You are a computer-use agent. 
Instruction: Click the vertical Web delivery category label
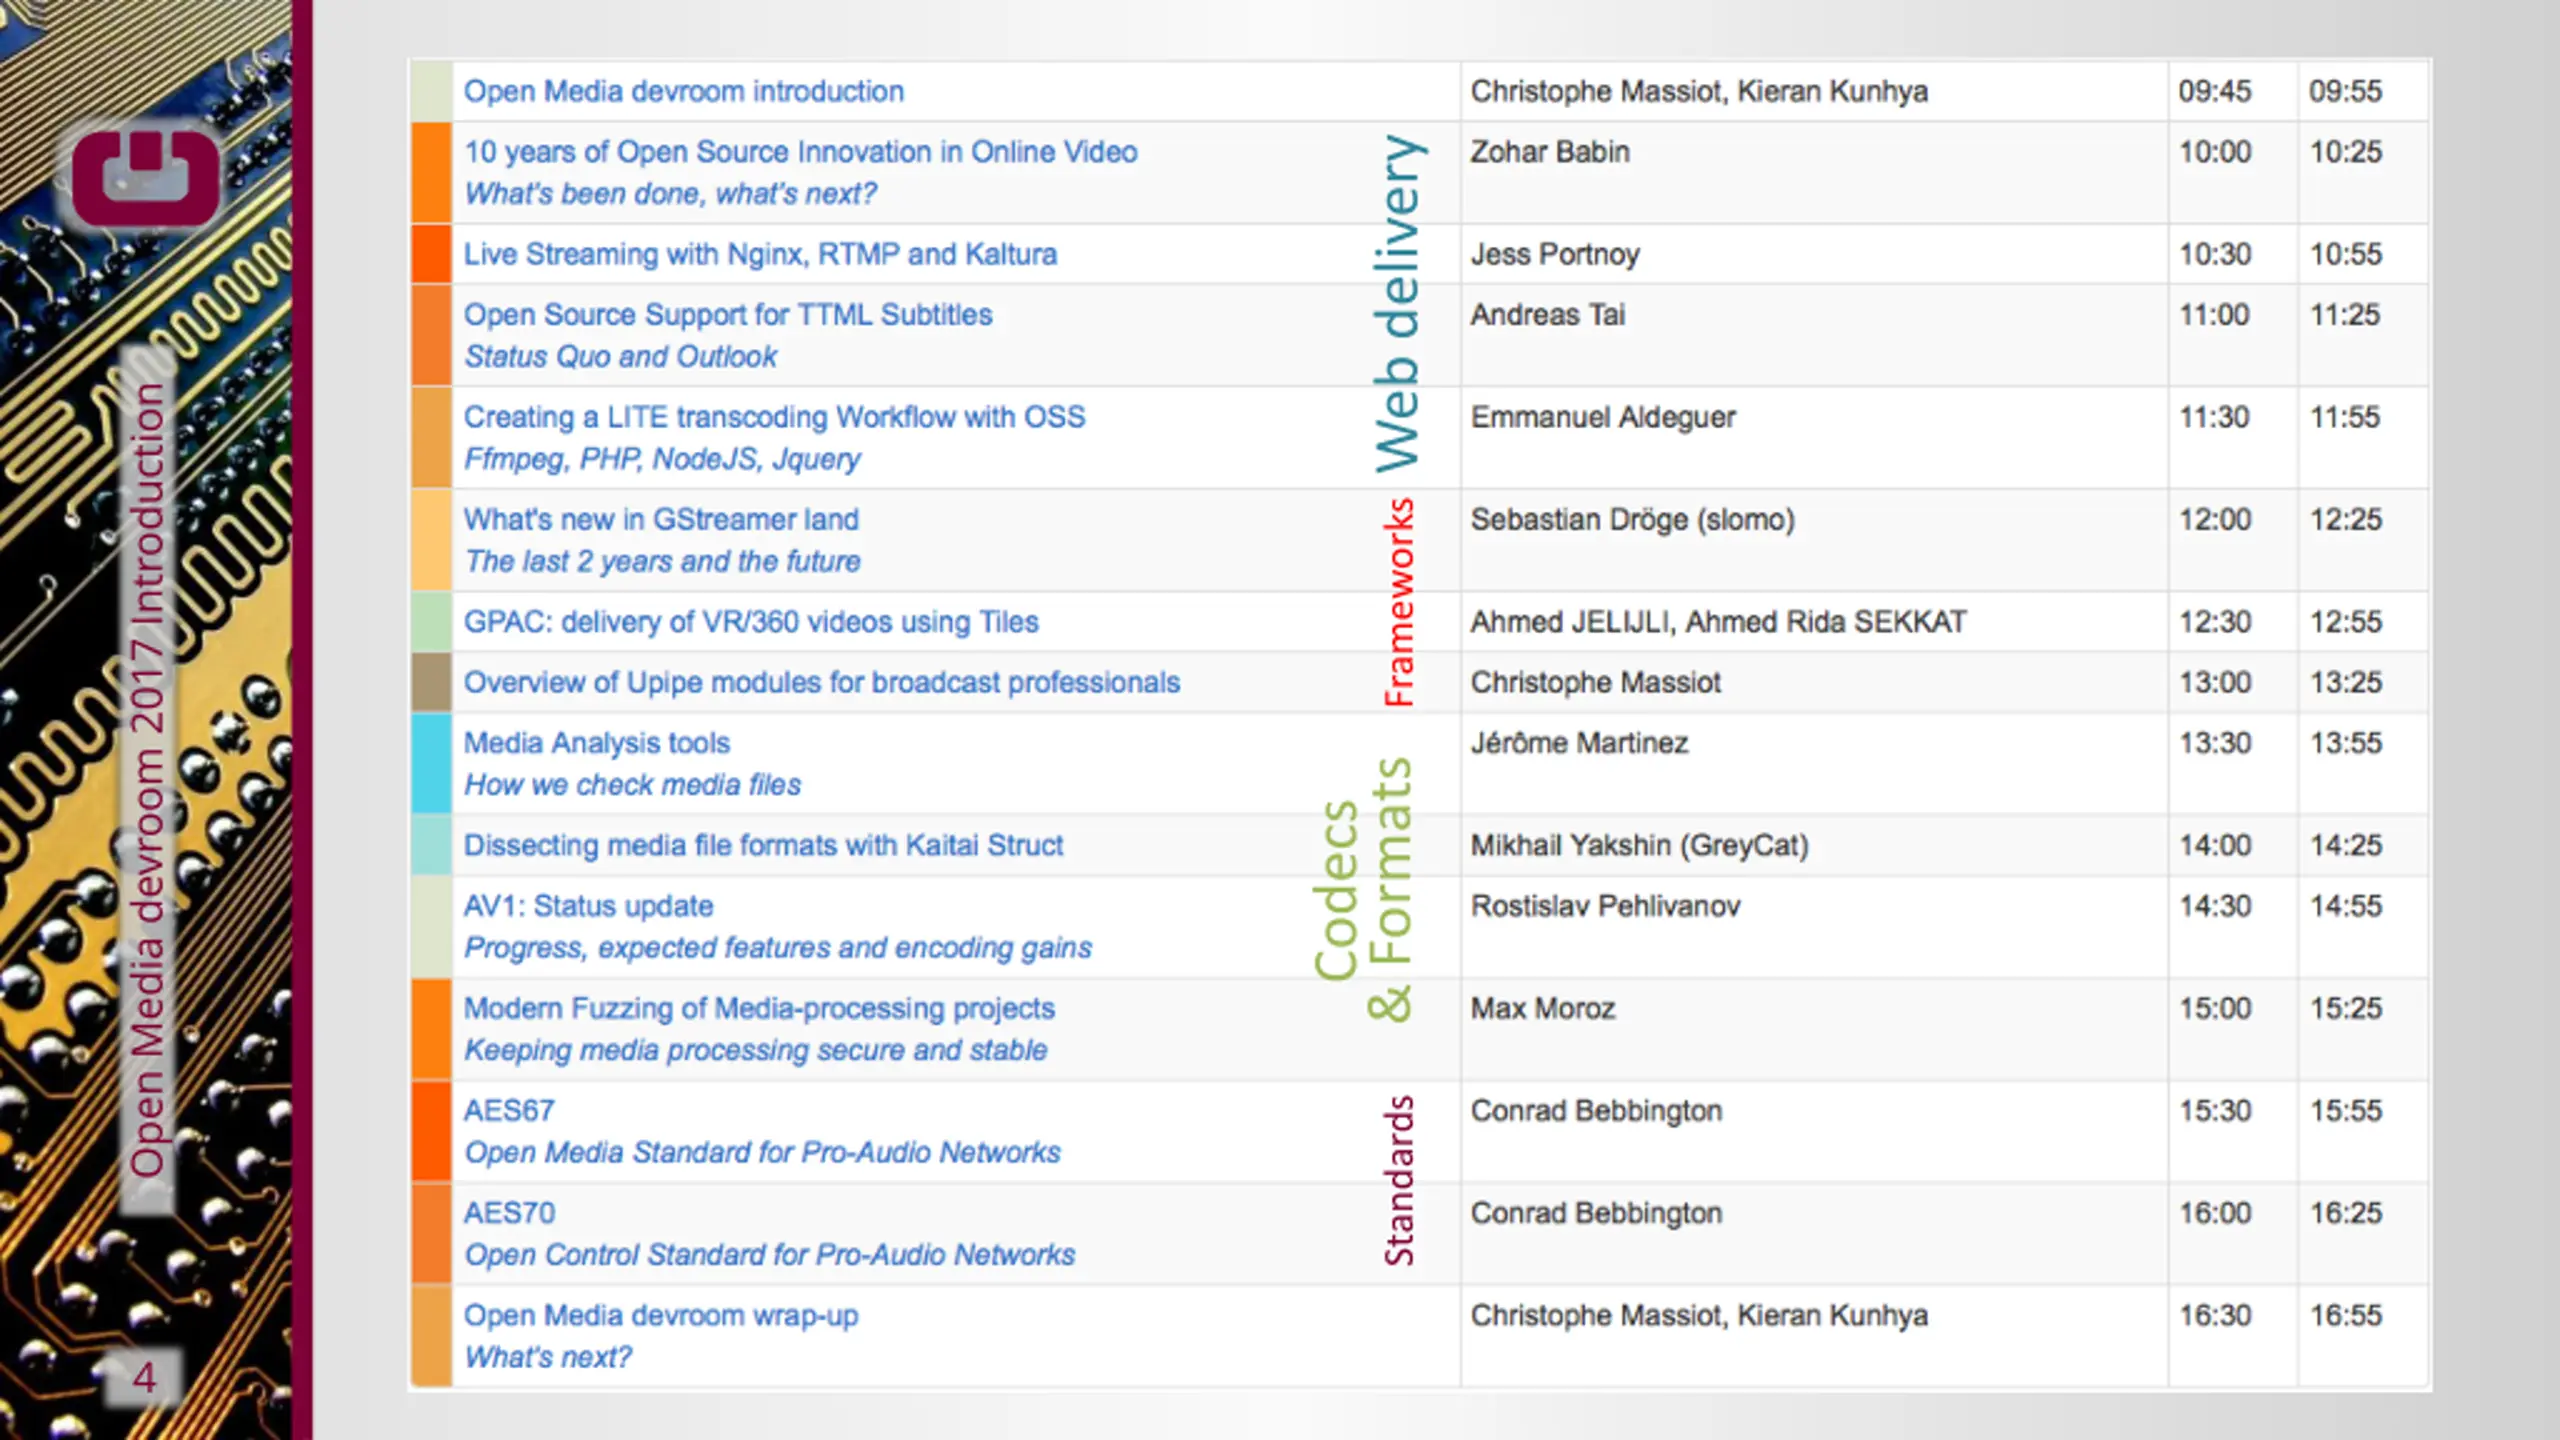coord(1398,303)
